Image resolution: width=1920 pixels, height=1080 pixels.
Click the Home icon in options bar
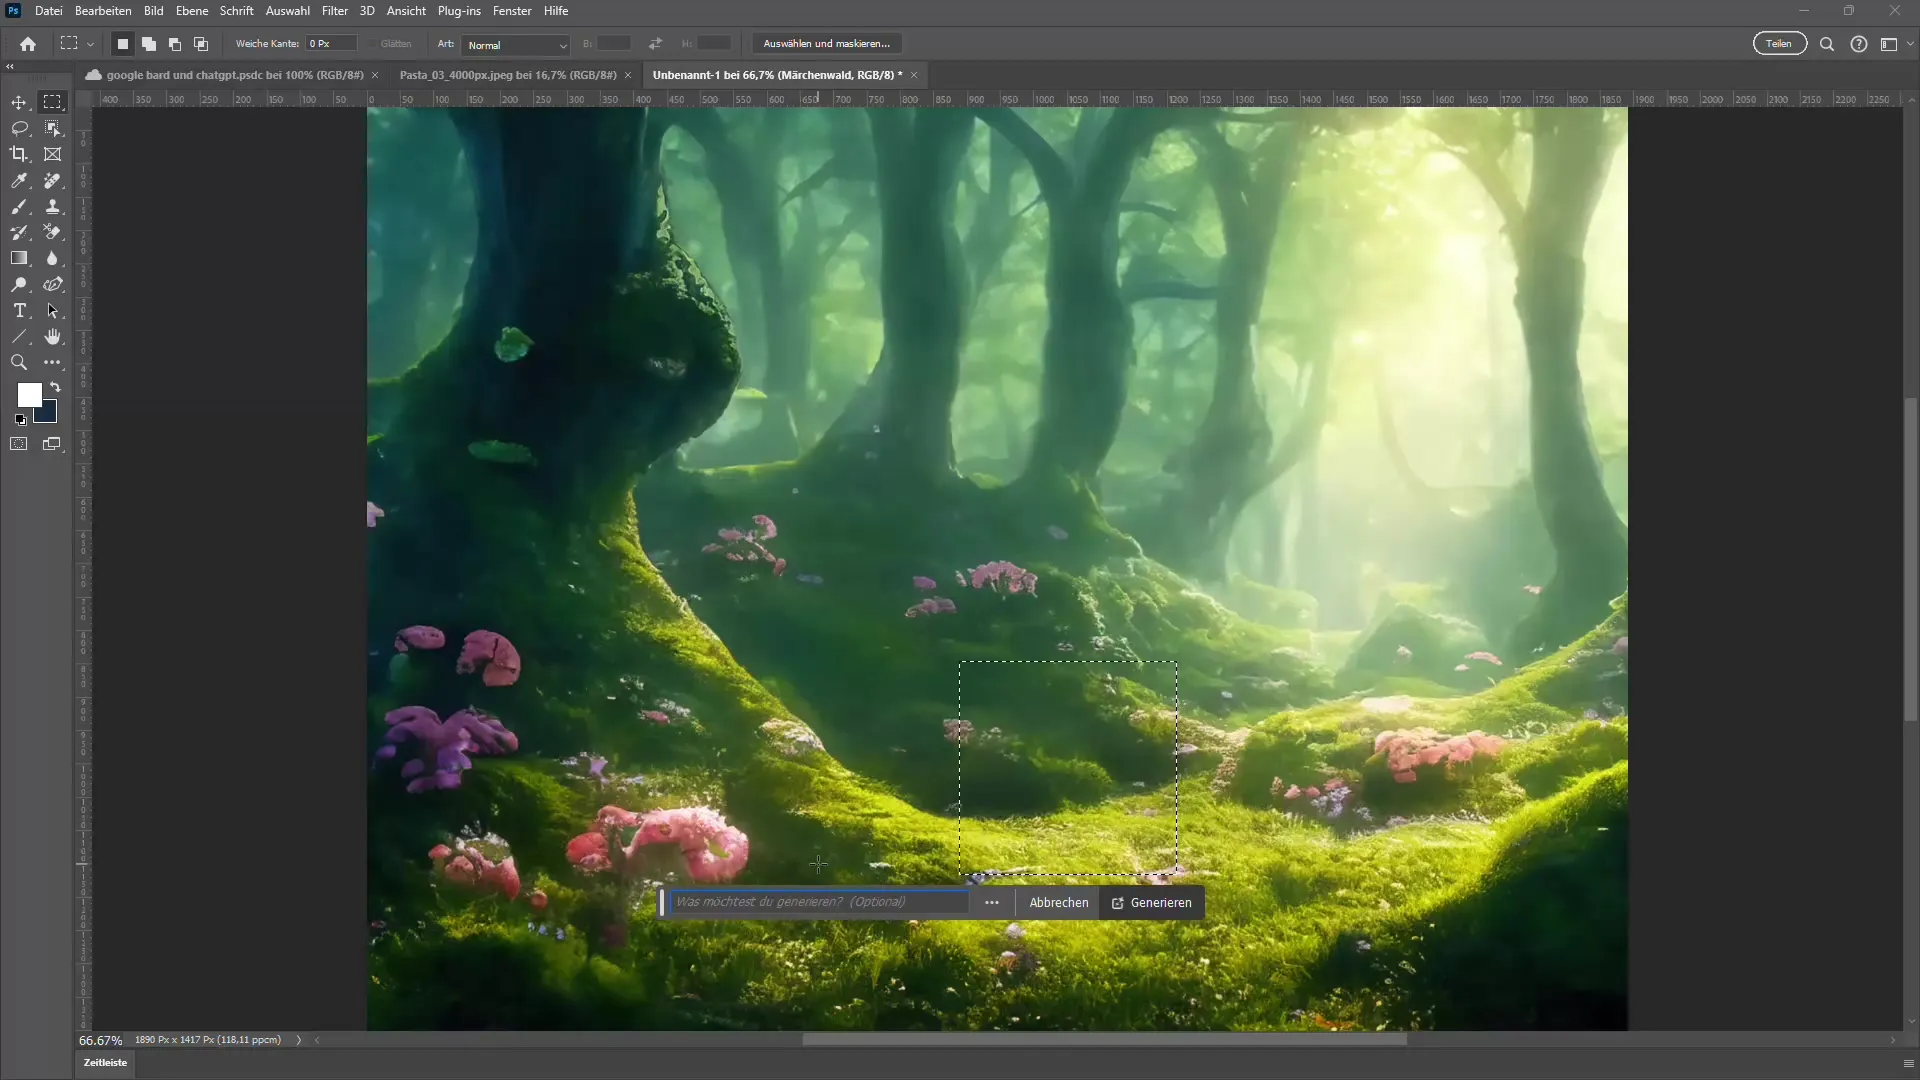tap(28, 44)
